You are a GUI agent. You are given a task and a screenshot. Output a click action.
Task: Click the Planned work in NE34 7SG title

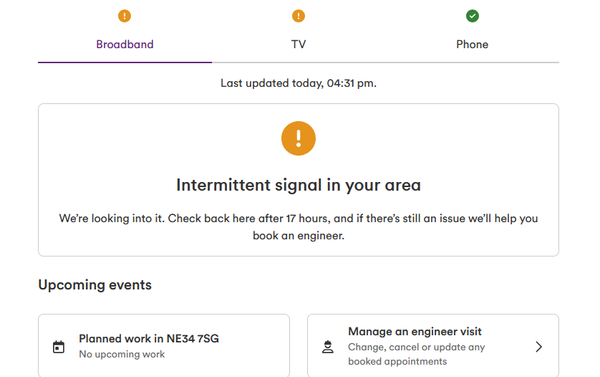pyautogui.click(x=149, y=339)
